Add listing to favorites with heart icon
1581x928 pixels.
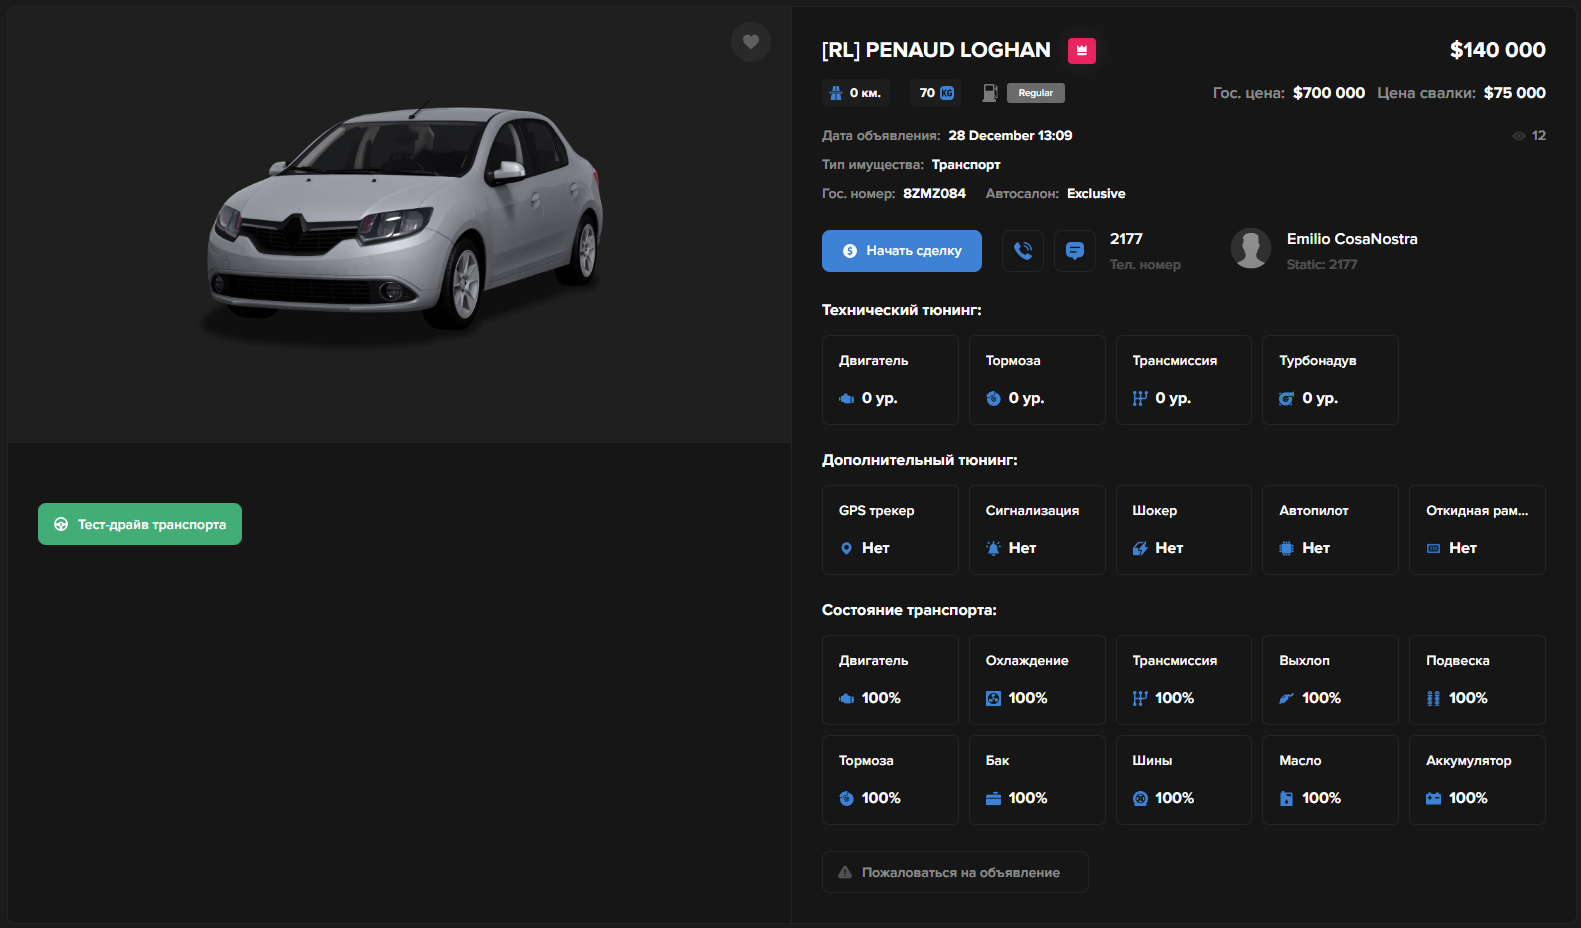click(x=750, y=42)
